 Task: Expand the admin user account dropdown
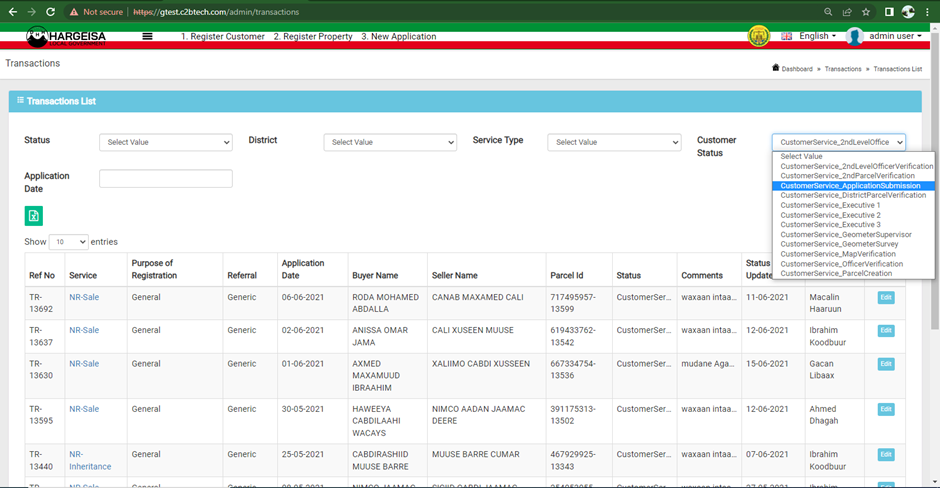pyautogui.click(x=895, y=36)
